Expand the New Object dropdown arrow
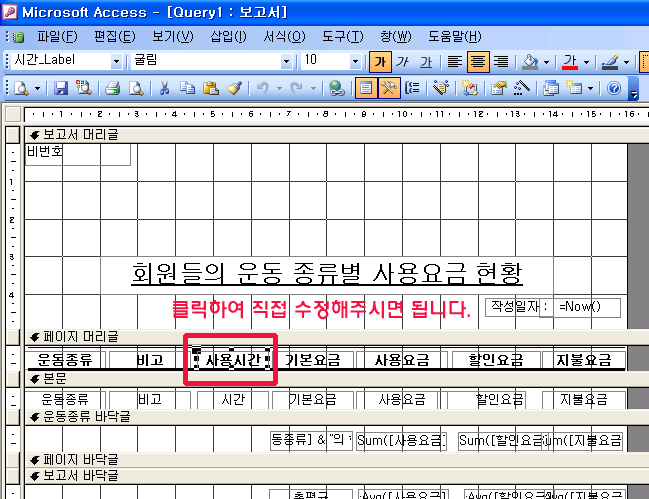 (x=590, y=88)
